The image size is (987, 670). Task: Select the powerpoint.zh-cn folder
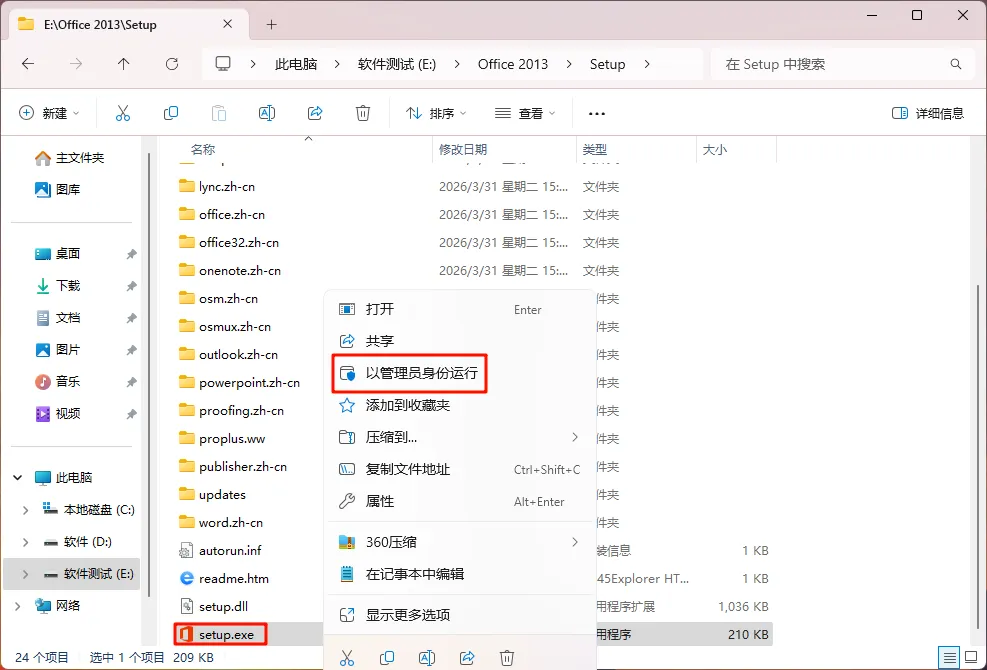pos(249,382)
